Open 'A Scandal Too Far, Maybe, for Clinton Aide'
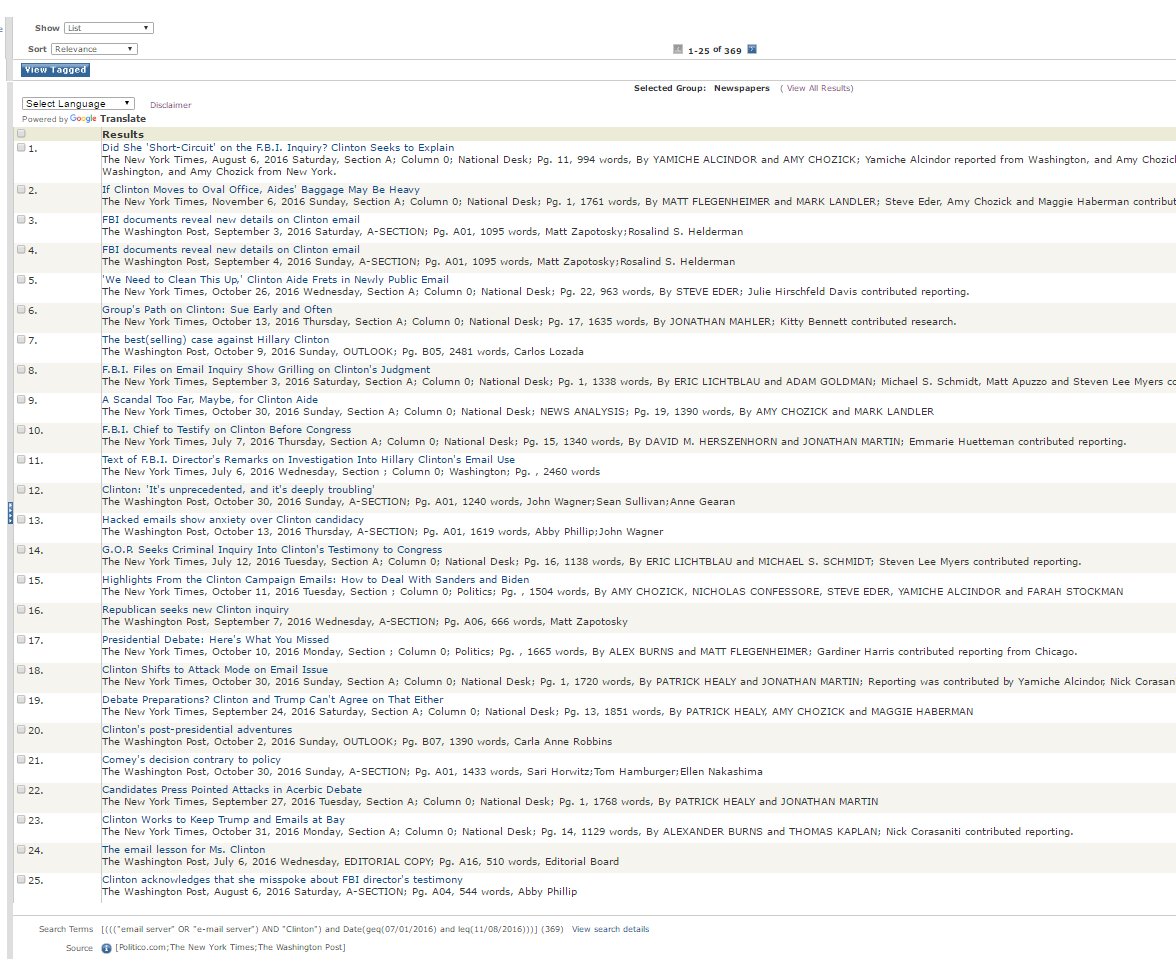1176x972 pixels. coord(209,400)
